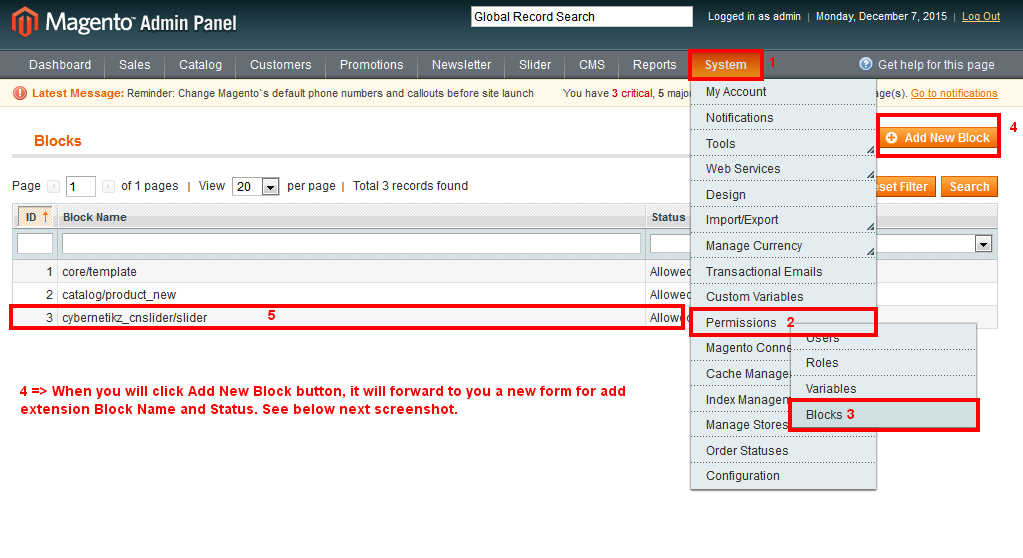This screenshot has height=558, width=1023.
Task: Select Blocks in Permissions submenu
Action: click(883, 415)
